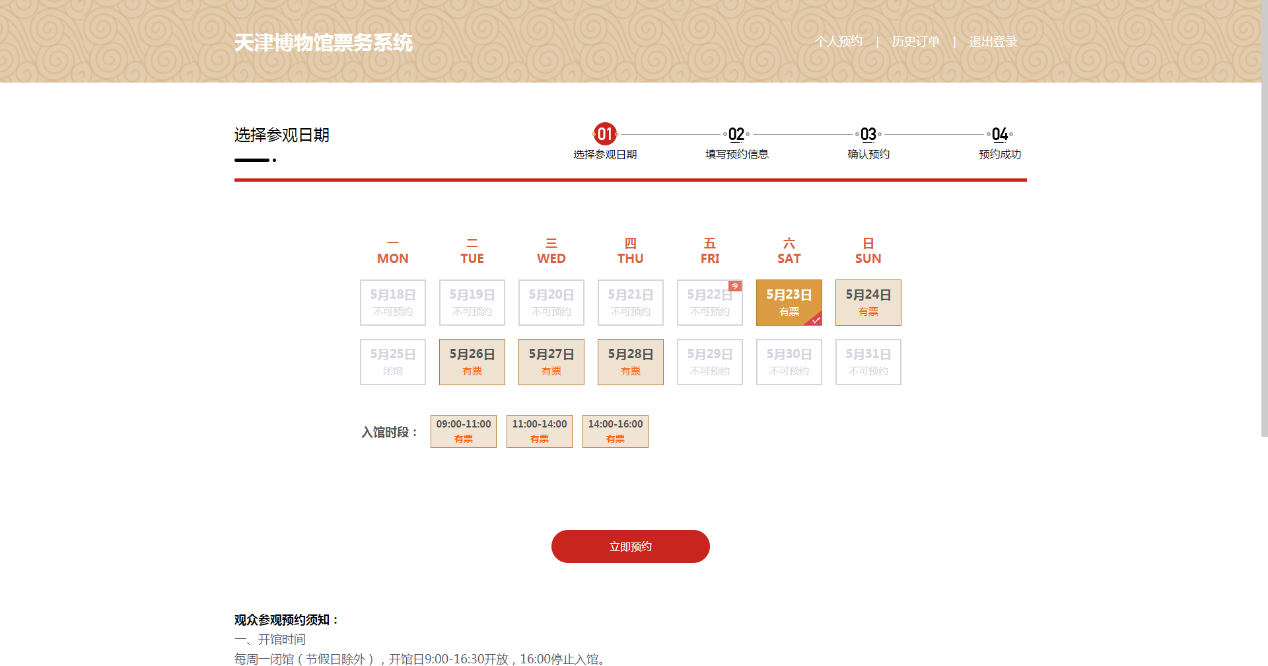Choose May 24 Sunday available date

[x=868, y=302]
